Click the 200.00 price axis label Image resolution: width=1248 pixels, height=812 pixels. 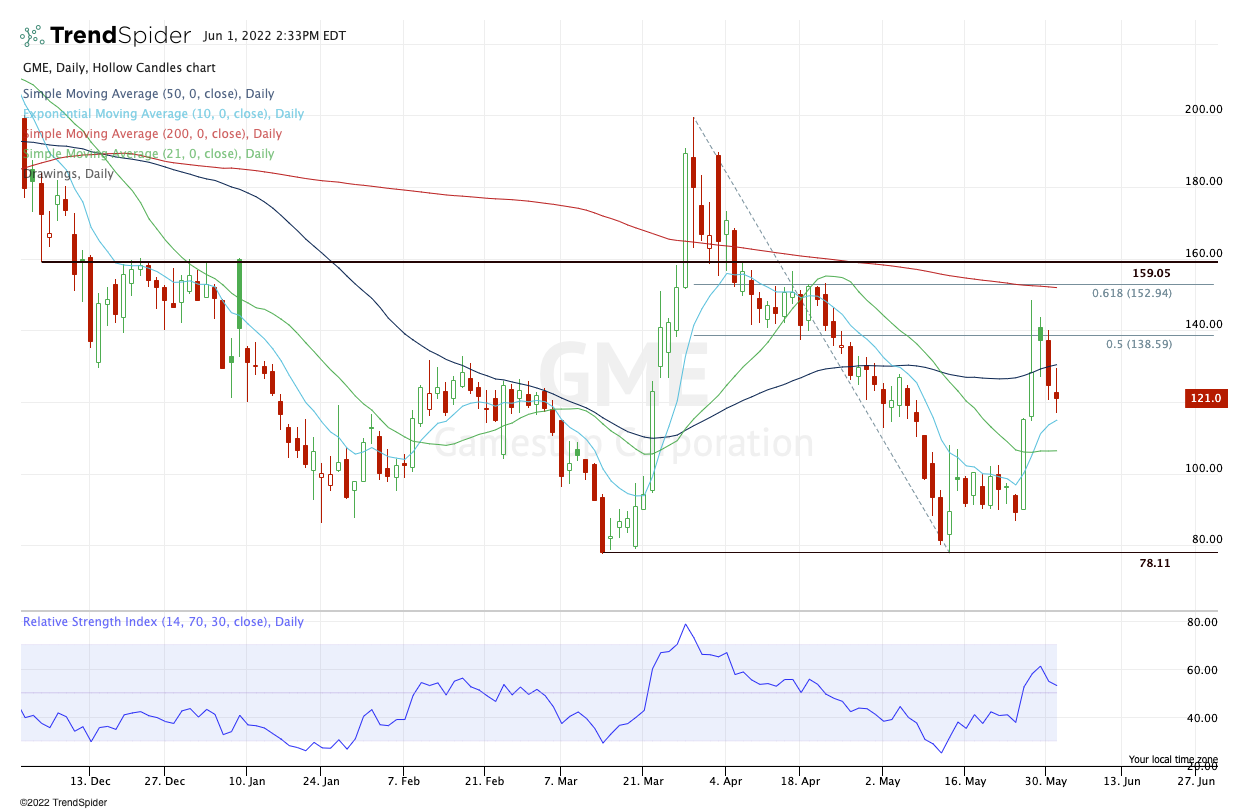click(x=1204, y=110)
